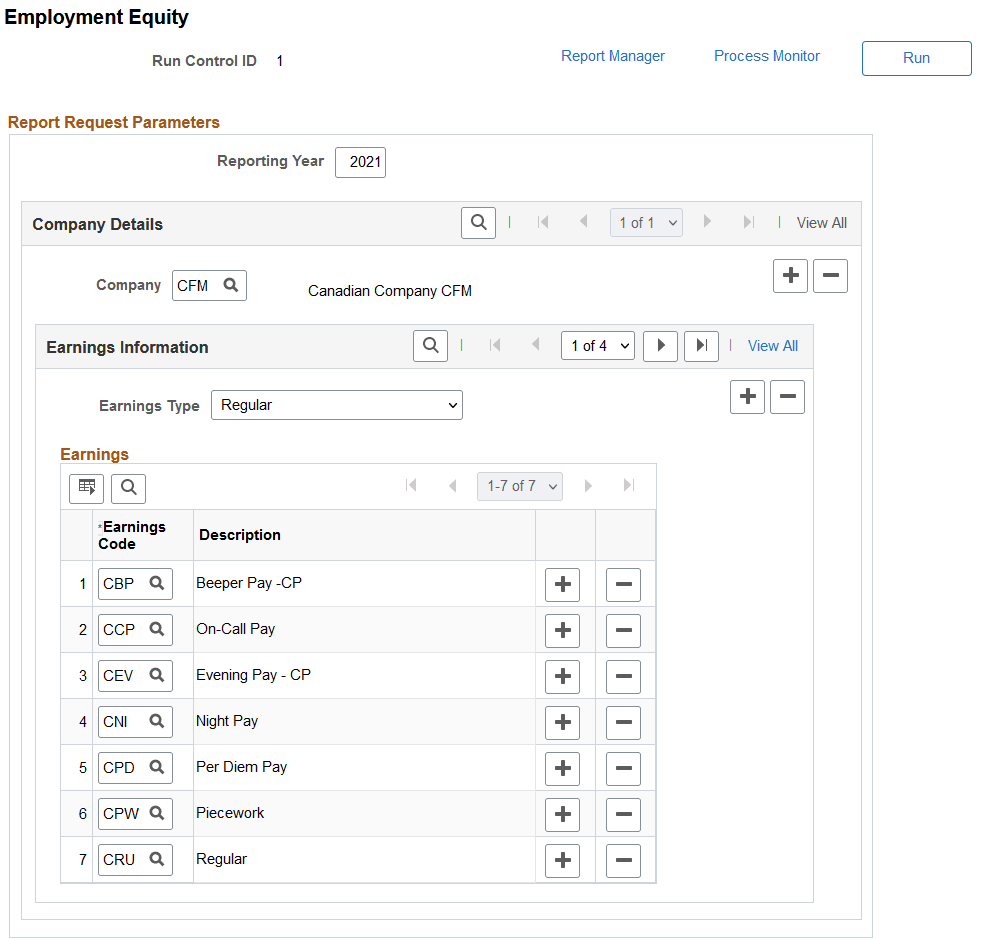
Task: Open the '1 of 1' Company Details selector
Action: pyautogui.click(x=646, y=222)
